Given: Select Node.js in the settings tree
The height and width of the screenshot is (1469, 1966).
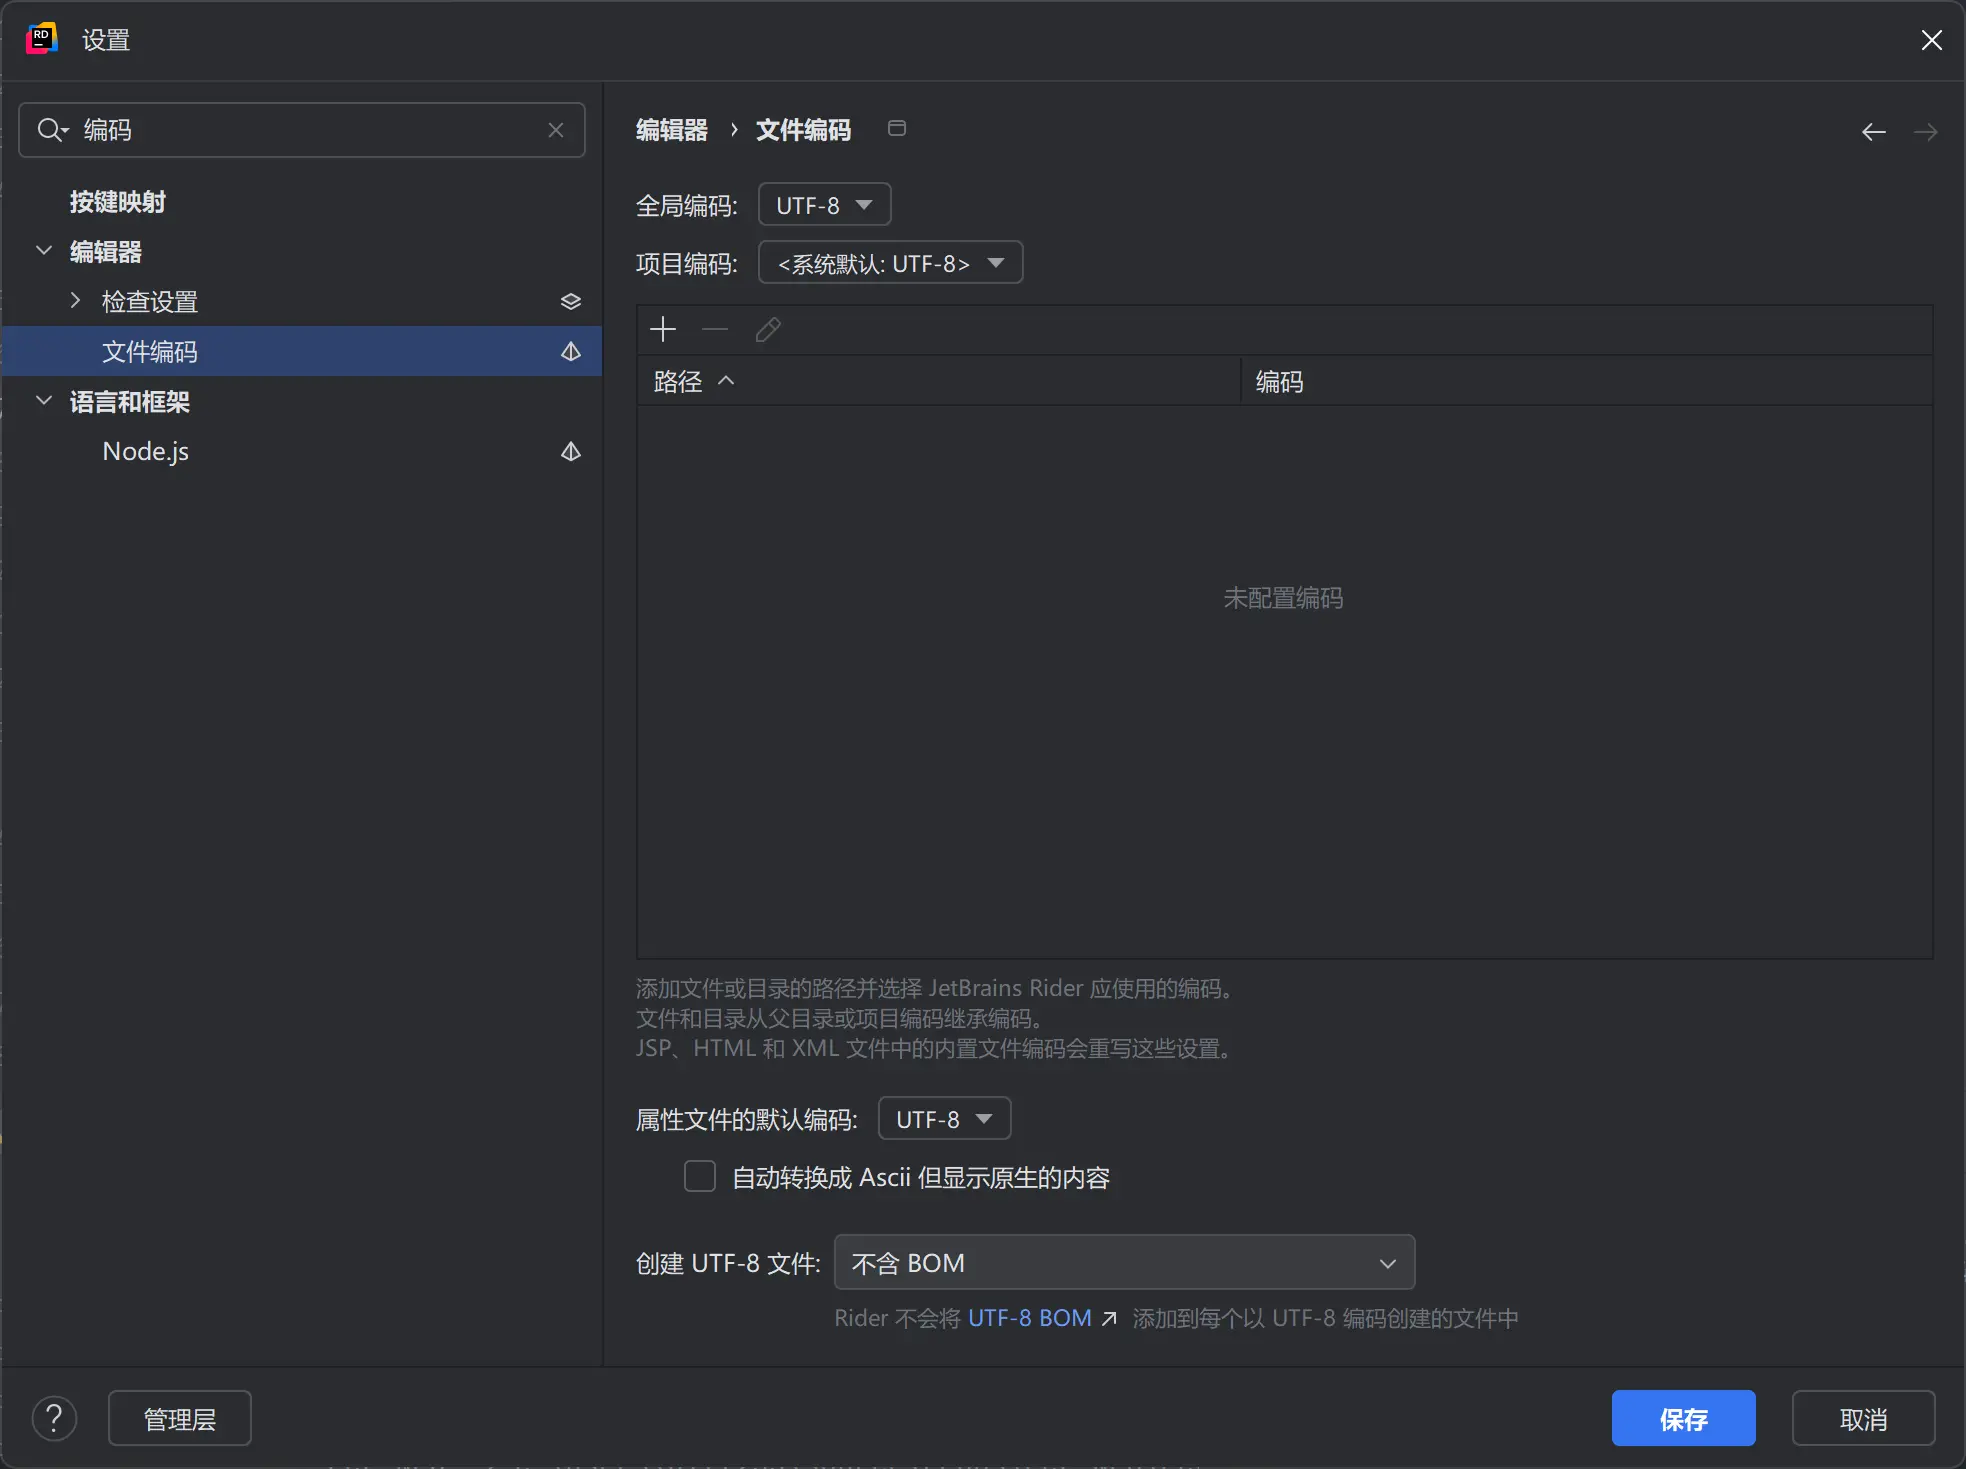Looking at the screenshot, I should click(145, 451).
